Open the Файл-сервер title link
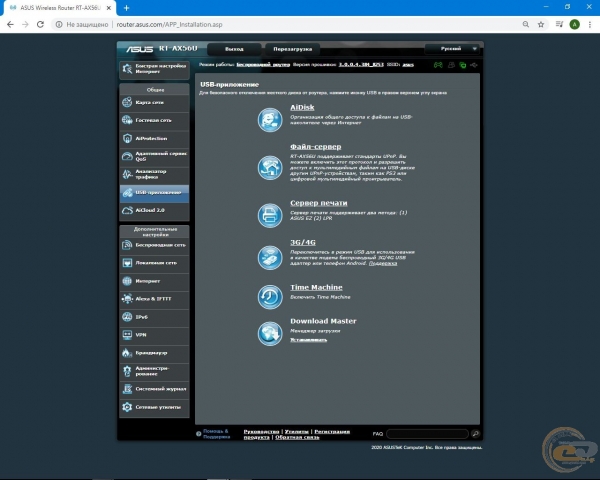The image size is (600, 480). coord(315,147)
